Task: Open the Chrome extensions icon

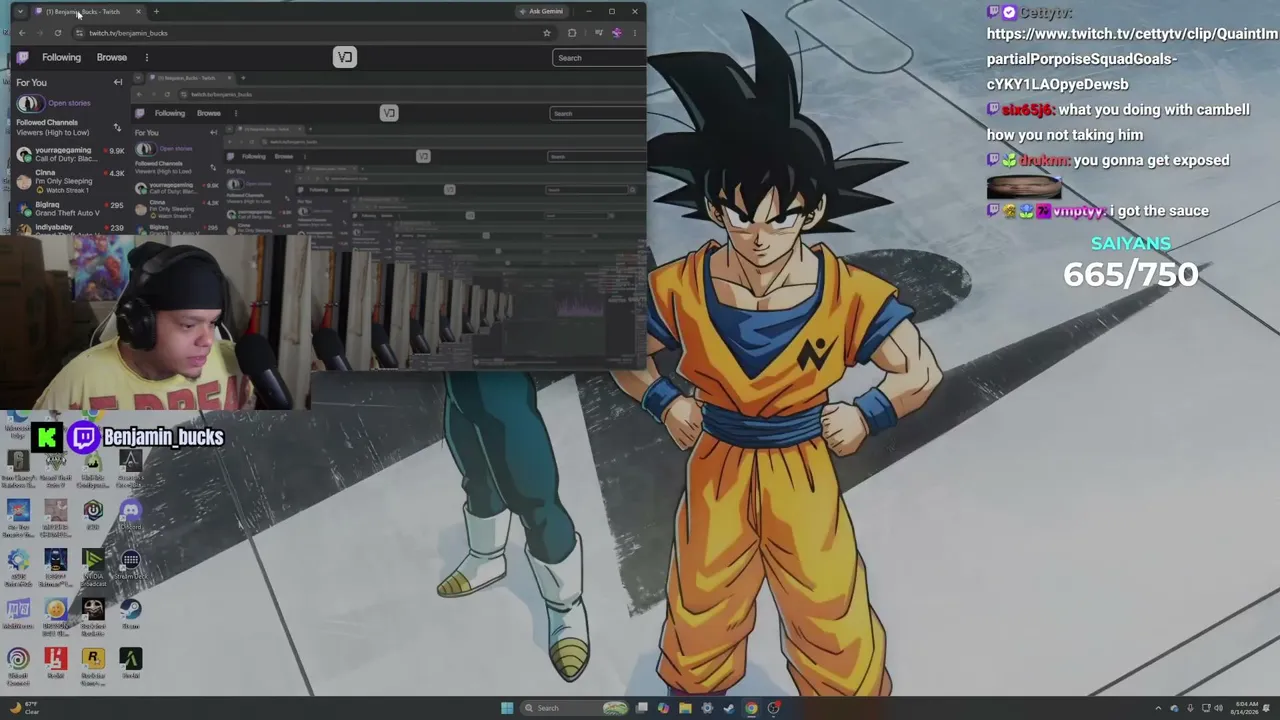Action: point(572,33)
